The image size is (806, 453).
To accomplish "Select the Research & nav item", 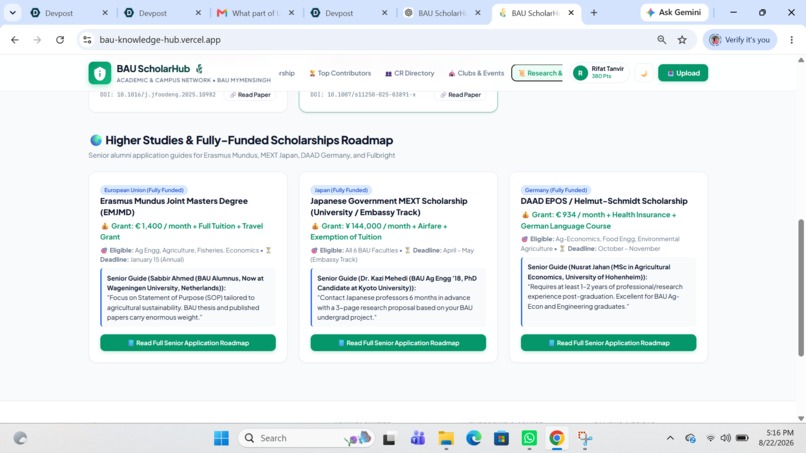I will click(x=538, y=73).
